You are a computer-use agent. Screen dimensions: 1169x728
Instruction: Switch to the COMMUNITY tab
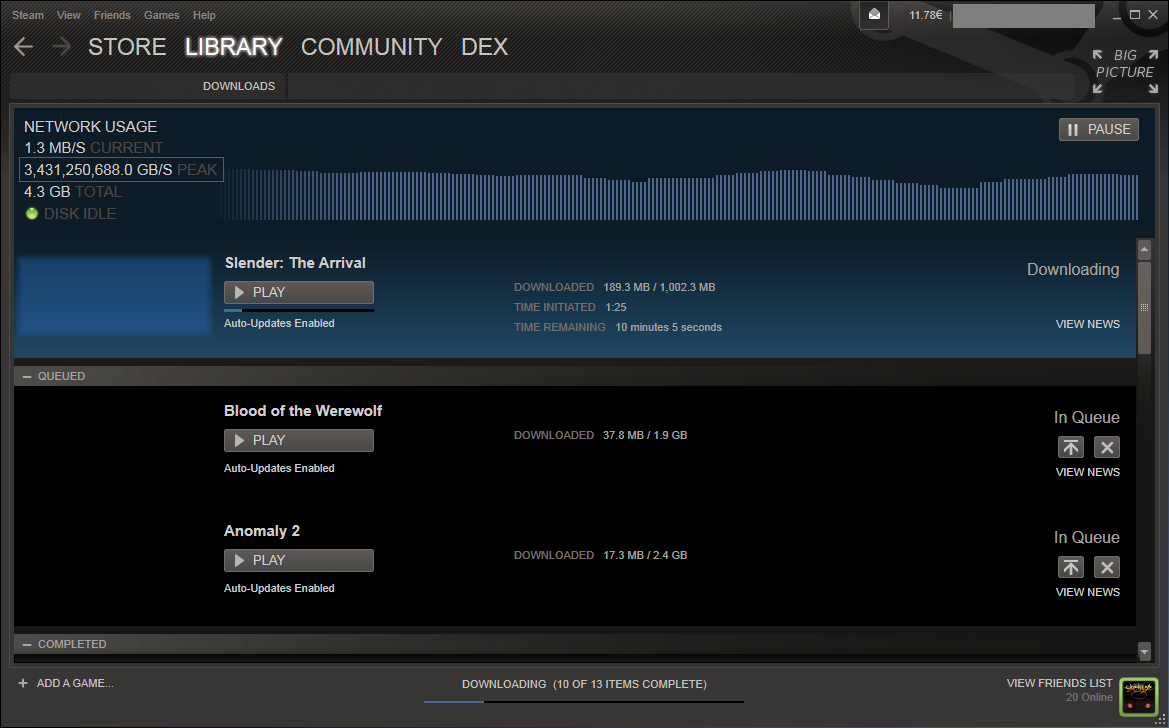371,47
